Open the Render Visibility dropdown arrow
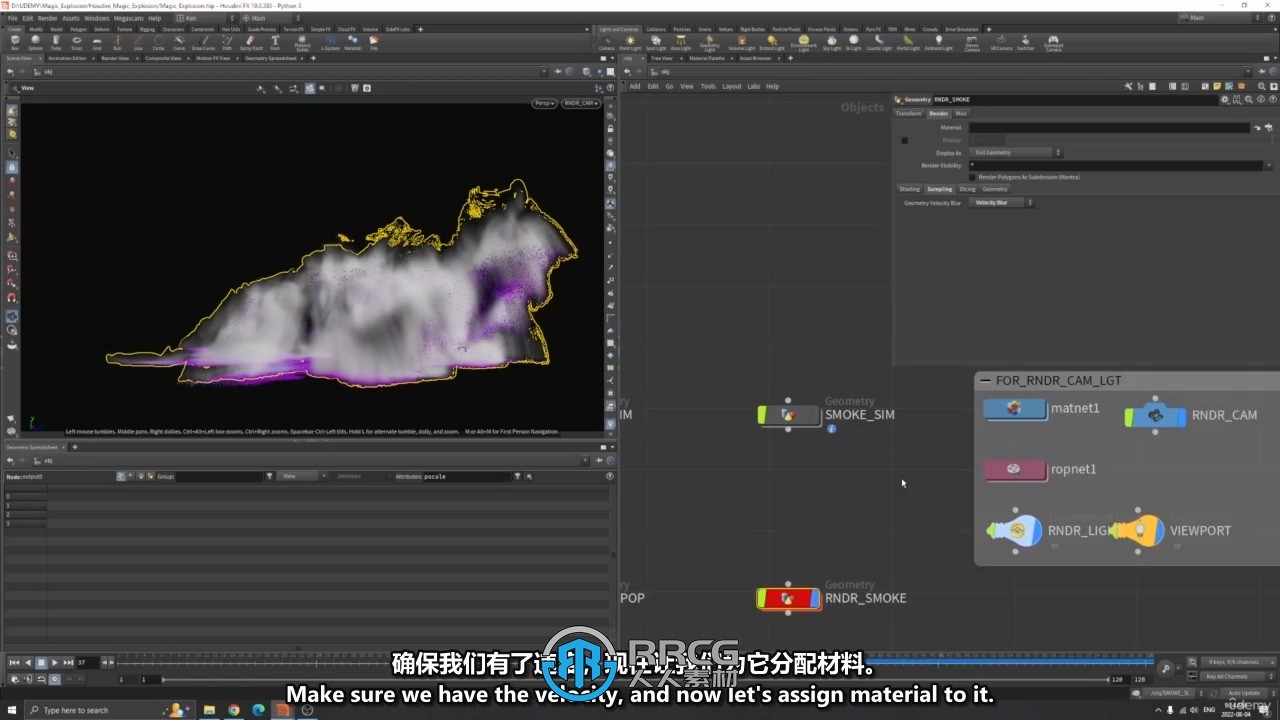 [x=1269, y=165]
